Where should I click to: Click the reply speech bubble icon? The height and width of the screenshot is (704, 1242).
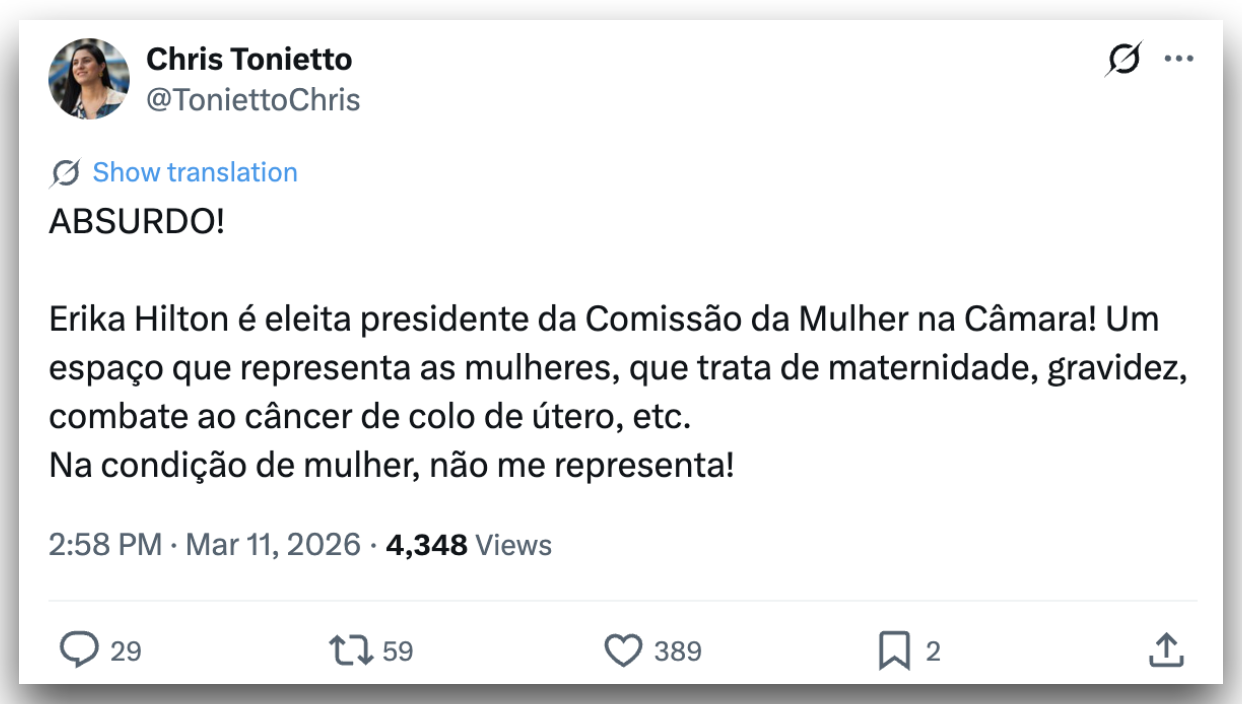(x=80, y=652)
